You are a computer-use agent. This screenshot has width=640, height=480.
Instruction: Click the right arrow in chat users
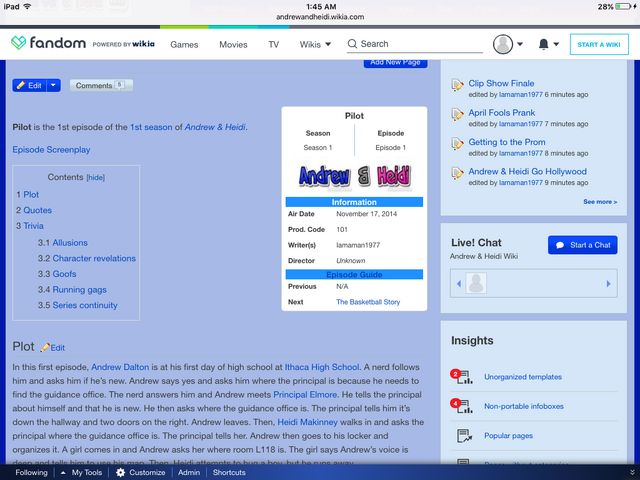click(x=608, y=283)
